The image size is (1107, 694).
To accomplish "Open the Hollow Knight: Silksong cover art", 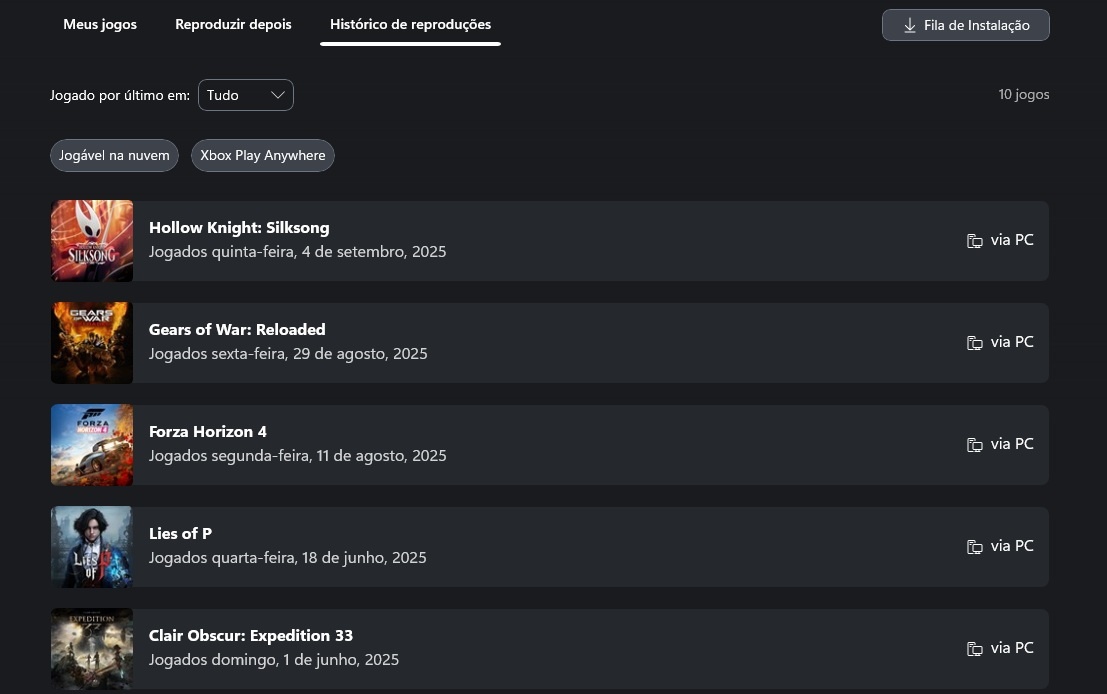I will [92, 241].
